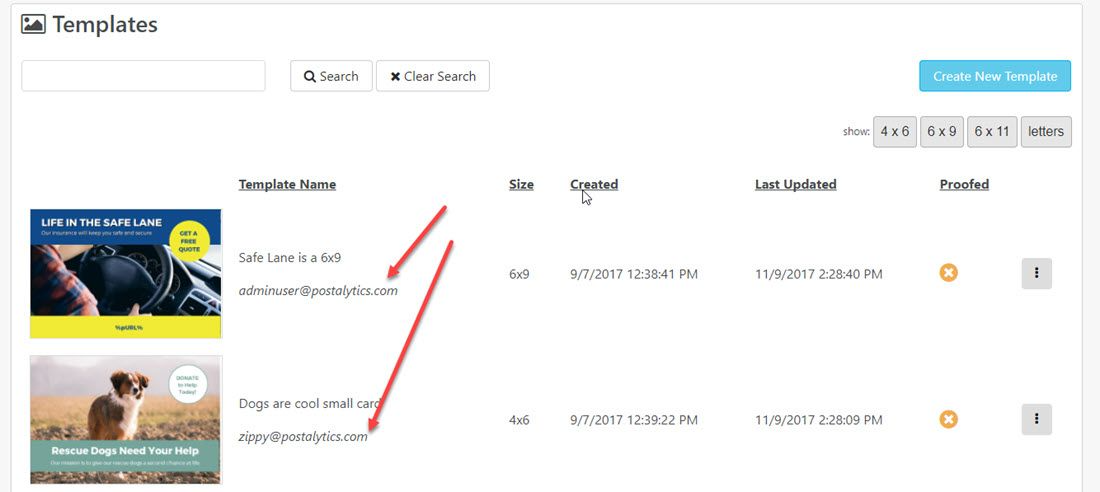Click last updated 11/9/2017 2:28:09 PM

pos(819,420)
